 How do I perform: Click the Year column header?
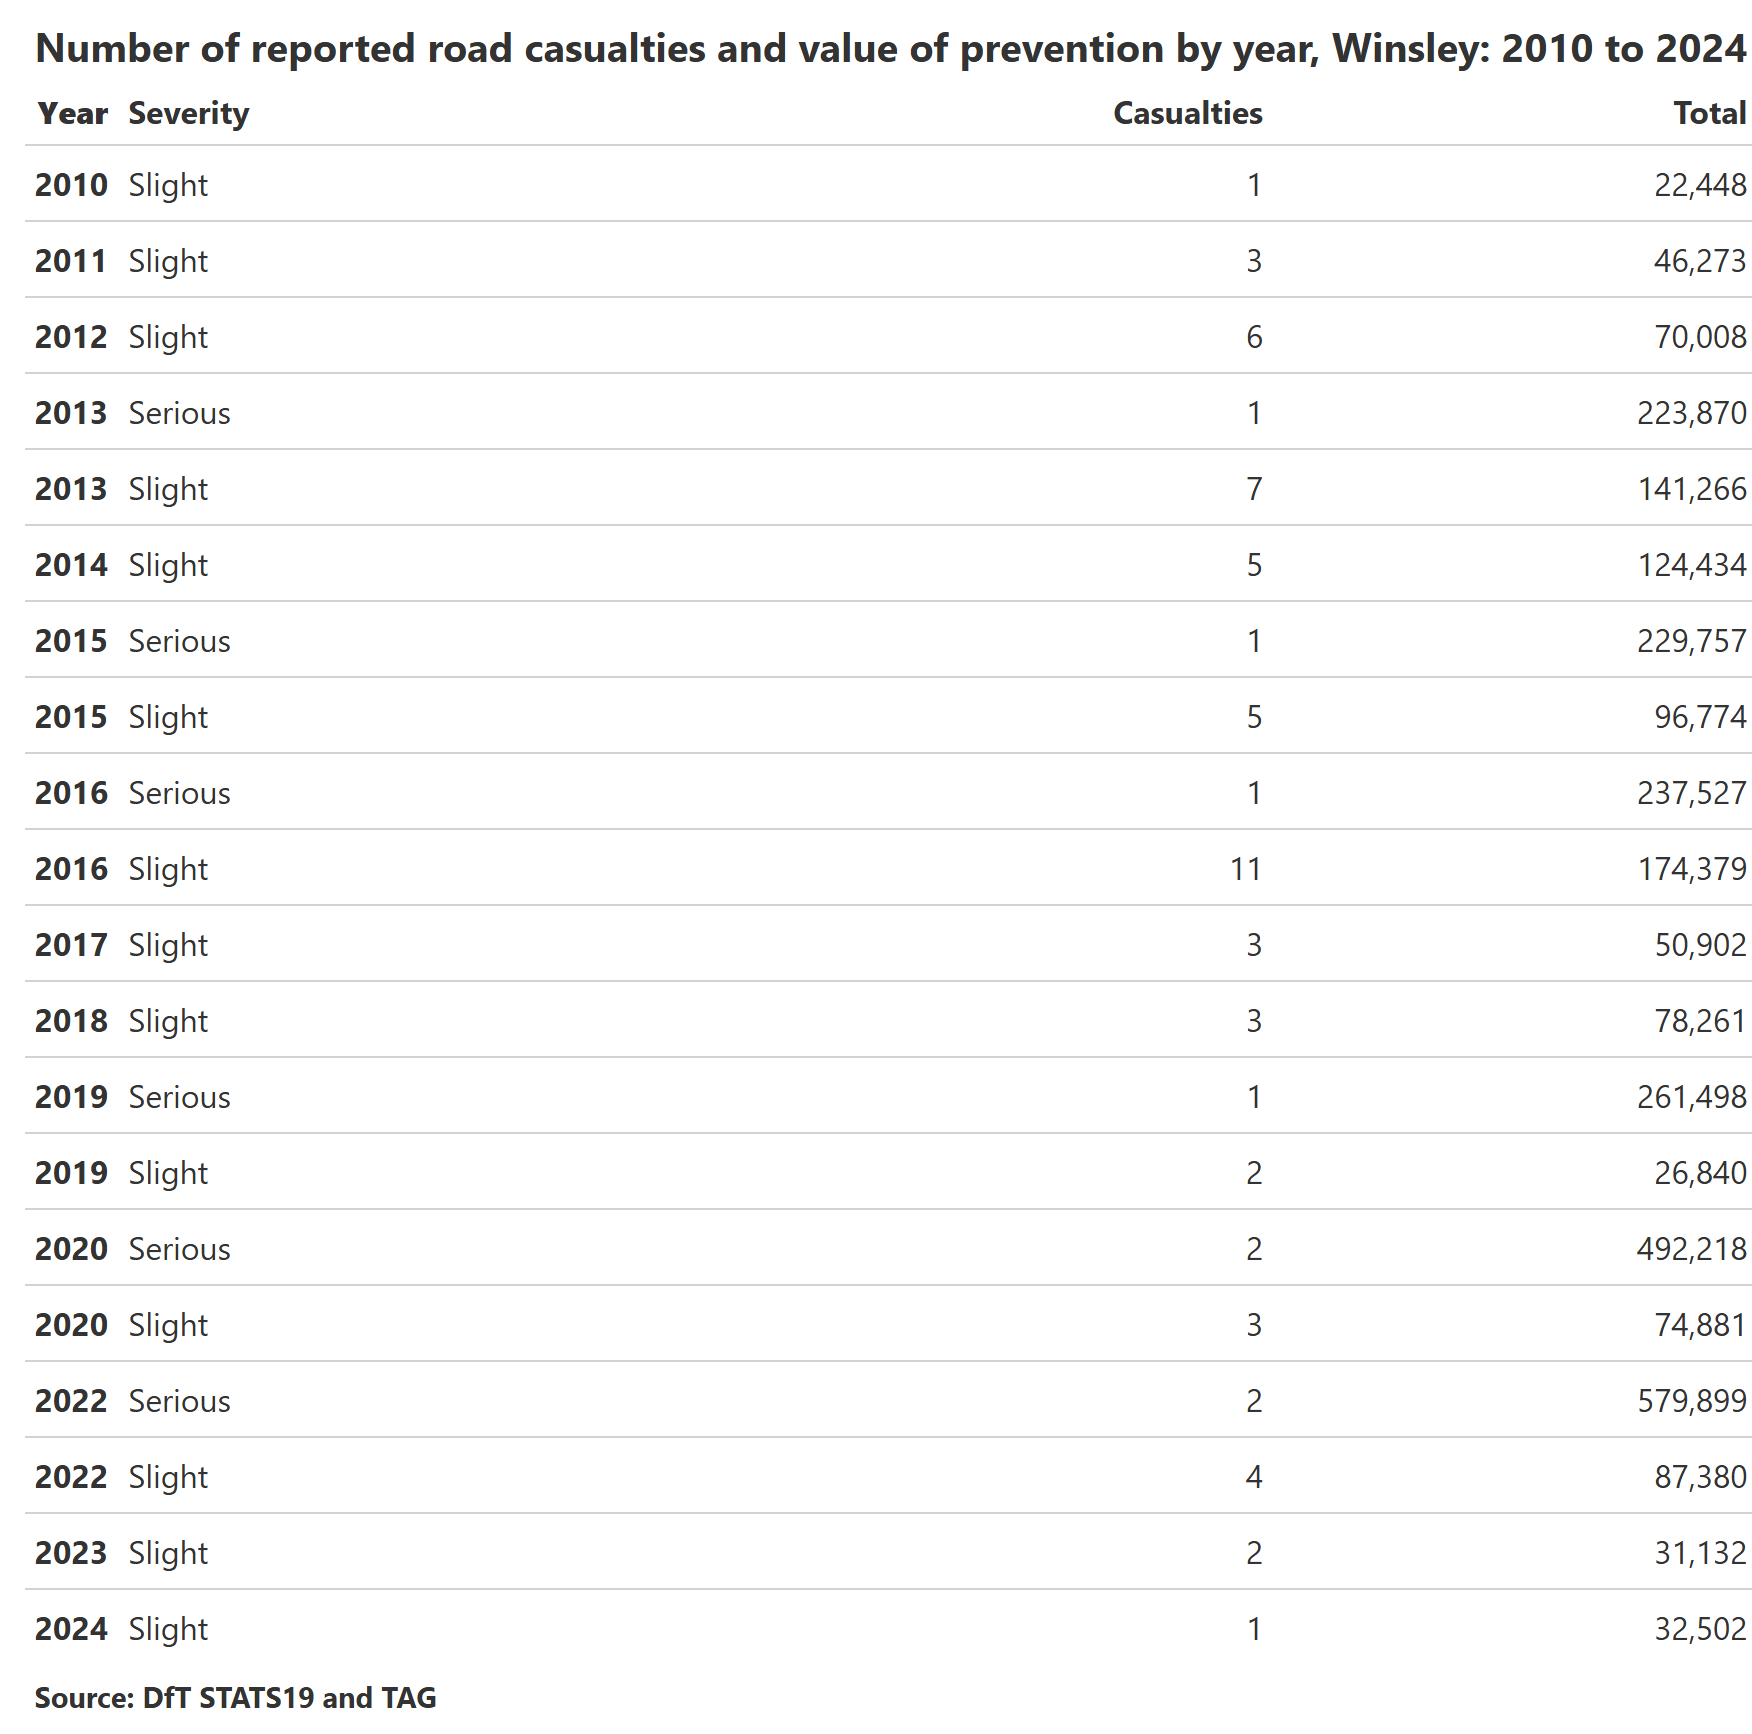point(72,114)
